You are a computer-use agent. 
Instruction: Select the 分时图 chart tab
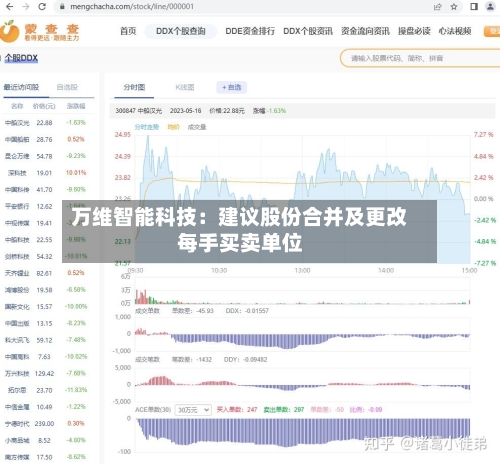click(134, 87)
